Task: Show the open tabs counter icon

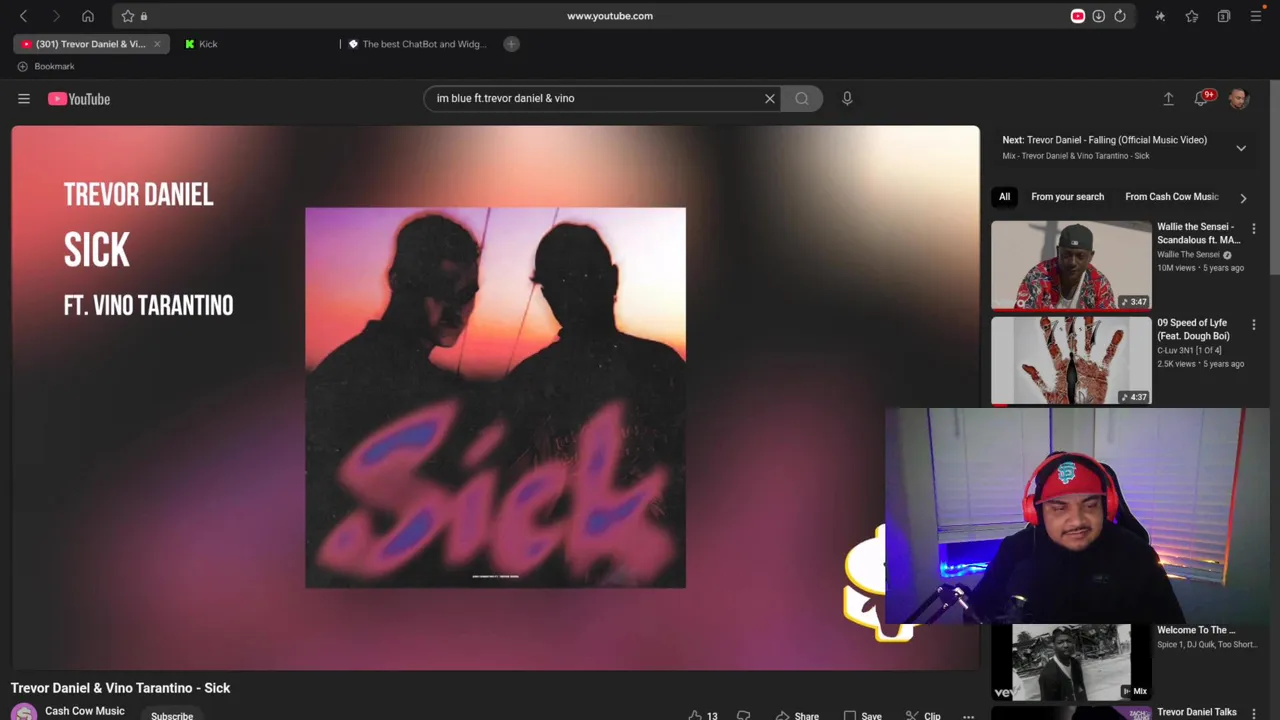Action: (x=1224, y=16)
